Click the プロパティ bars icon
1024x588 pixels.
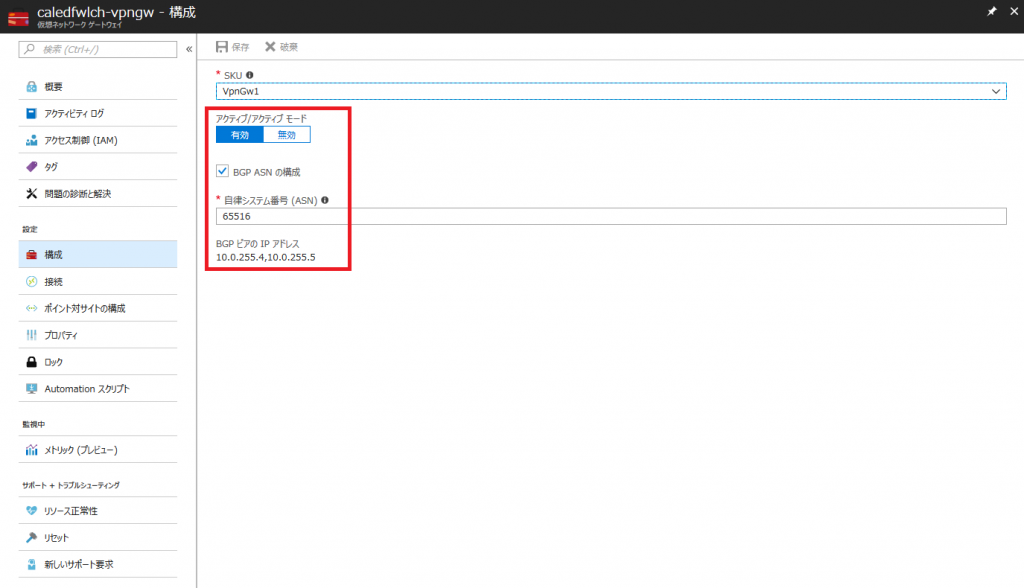(x=31, y=335)
